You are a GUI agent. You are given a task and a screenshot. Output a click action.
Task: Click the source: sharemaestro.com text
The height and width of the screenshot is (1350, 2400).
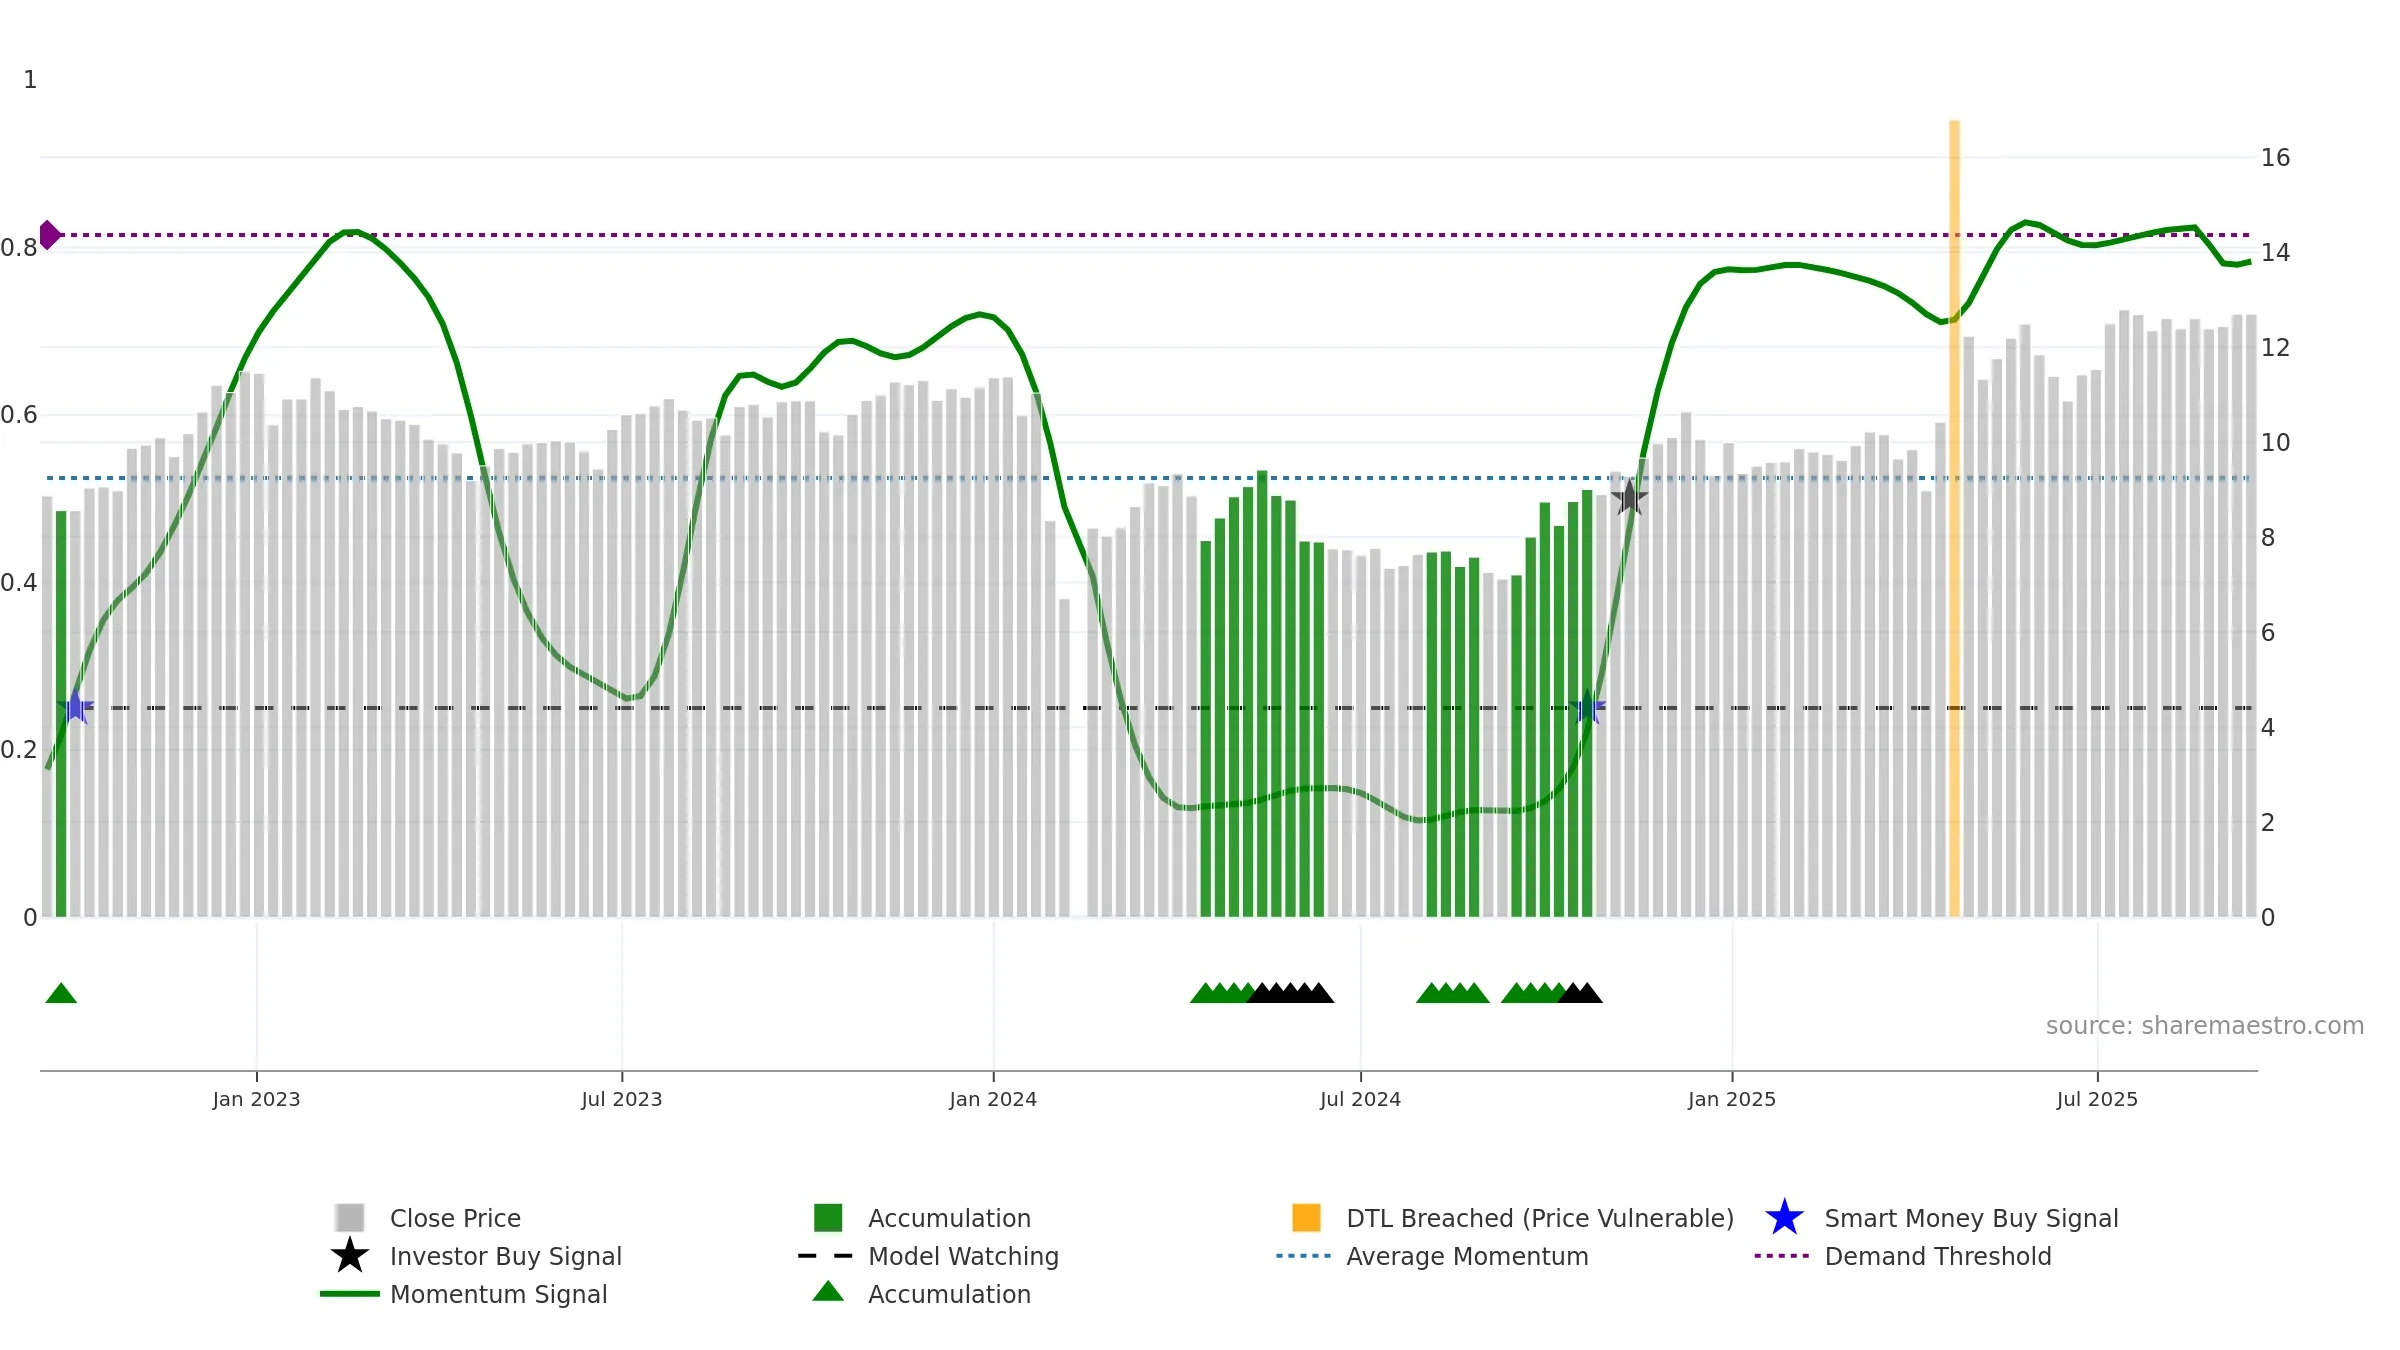[2205, 1026]
